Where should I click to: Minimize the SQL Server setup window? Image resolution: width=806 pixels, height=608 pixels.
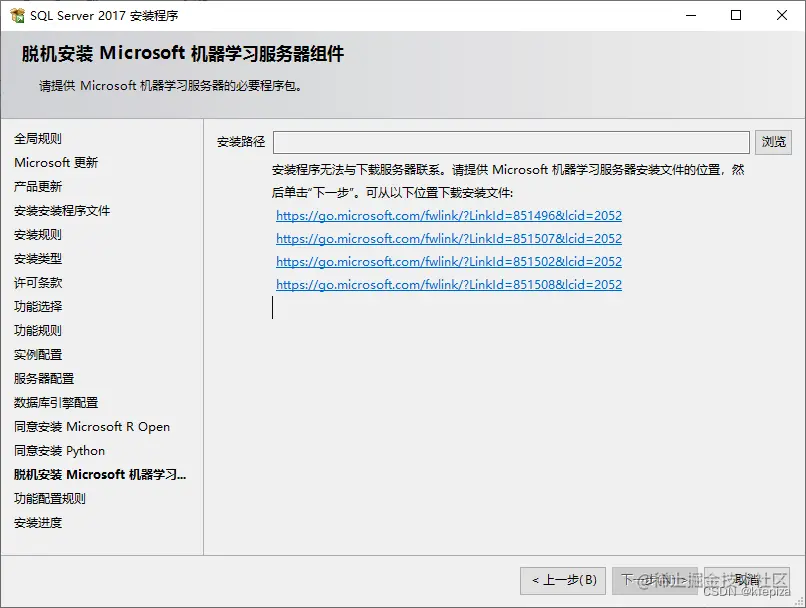click(x=691, y=15)
